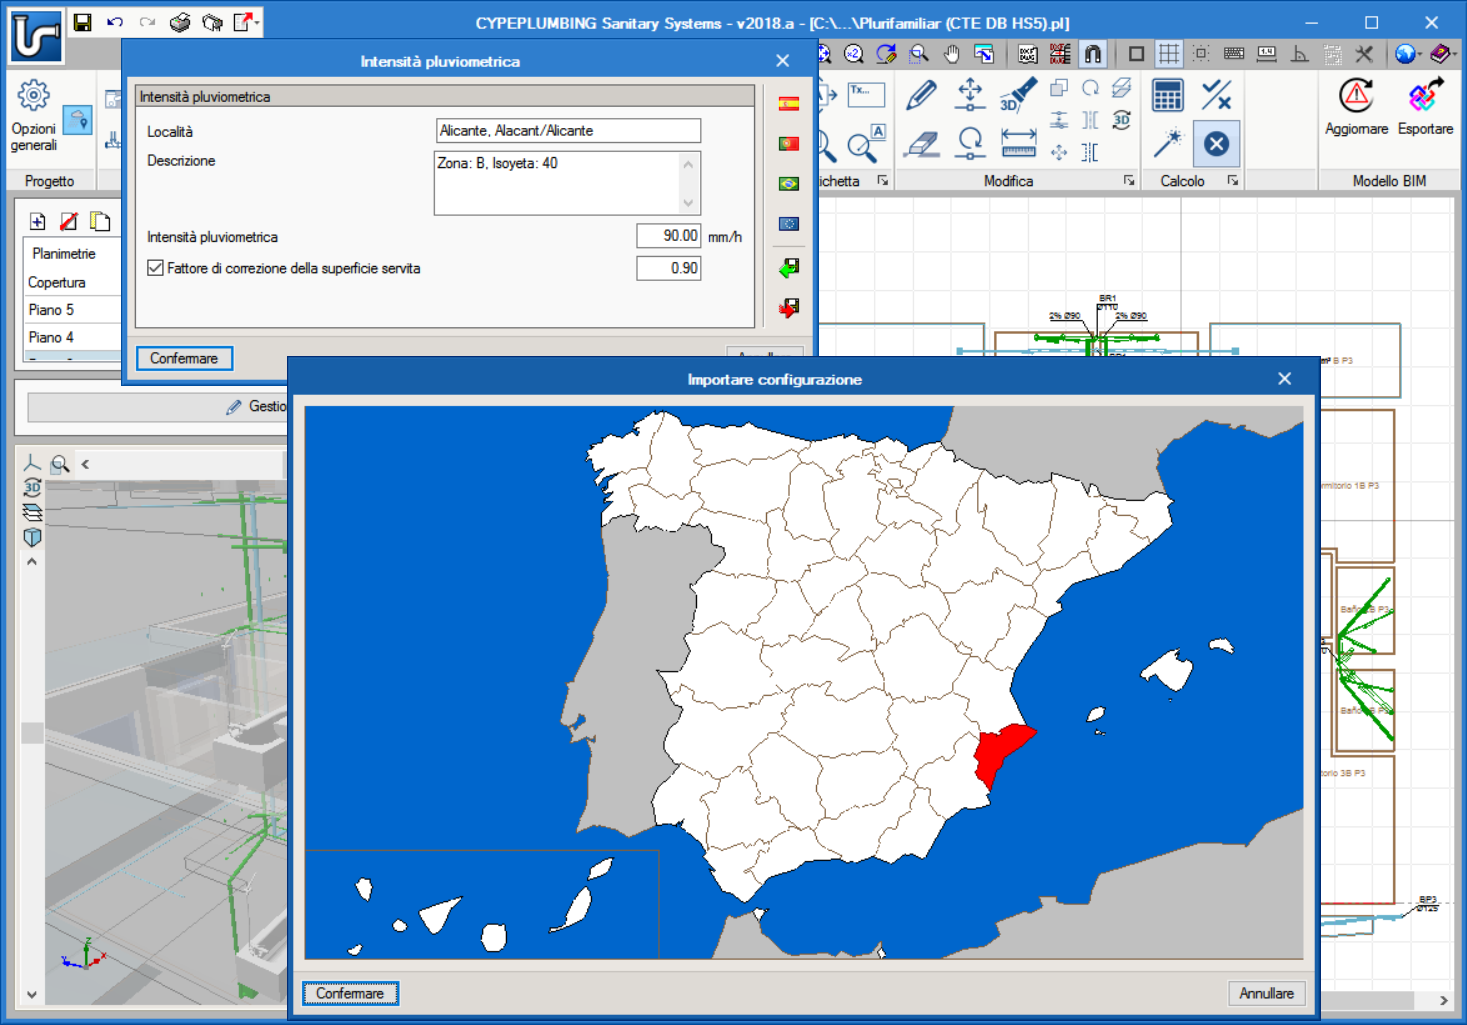The width and height of the screenshot is (1467, 1025).
Task: Select Piano 5 in the Planimetrie list
Action: [x=72, y=310]
